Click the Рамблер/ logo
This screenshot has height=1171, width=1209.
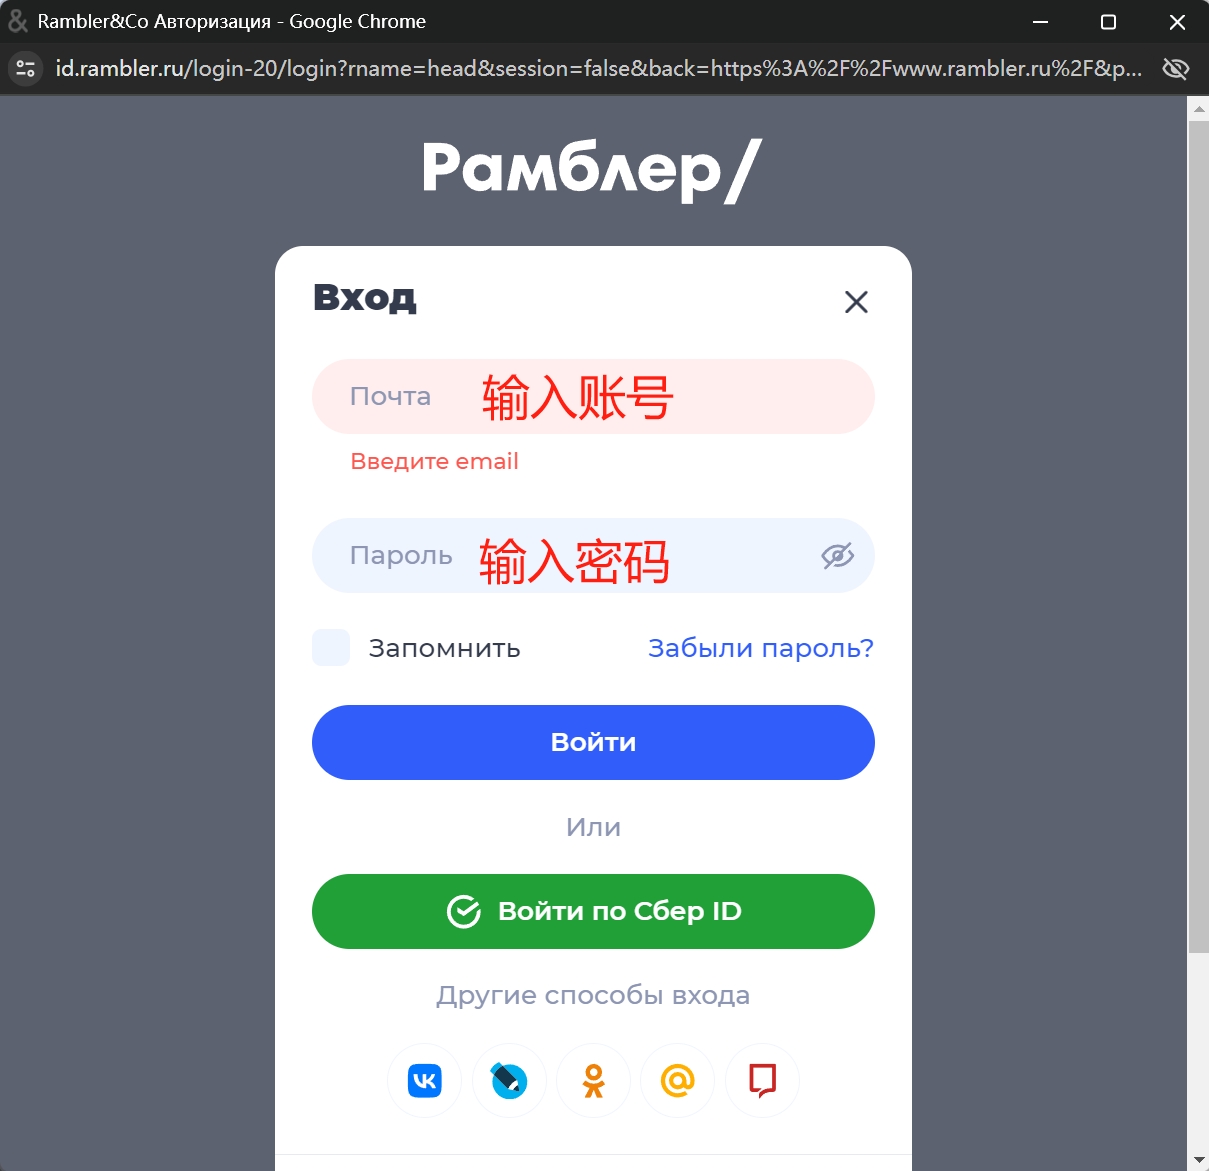592,169
